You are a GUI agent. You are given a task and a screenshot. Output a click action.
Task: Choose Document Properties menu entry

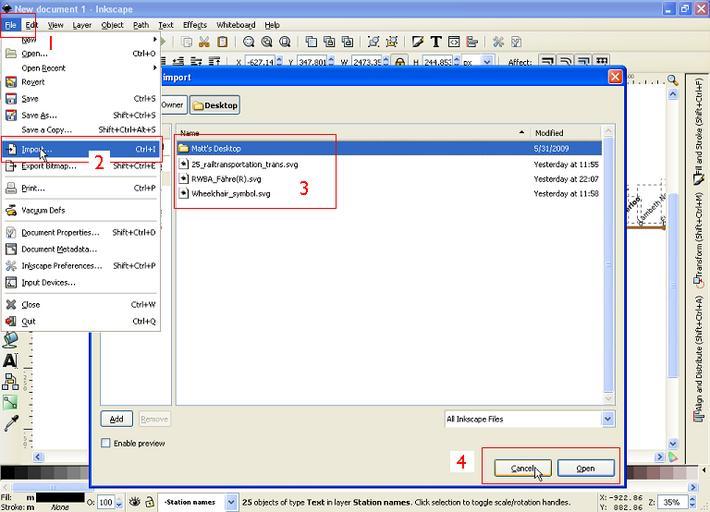coord(82,232)
